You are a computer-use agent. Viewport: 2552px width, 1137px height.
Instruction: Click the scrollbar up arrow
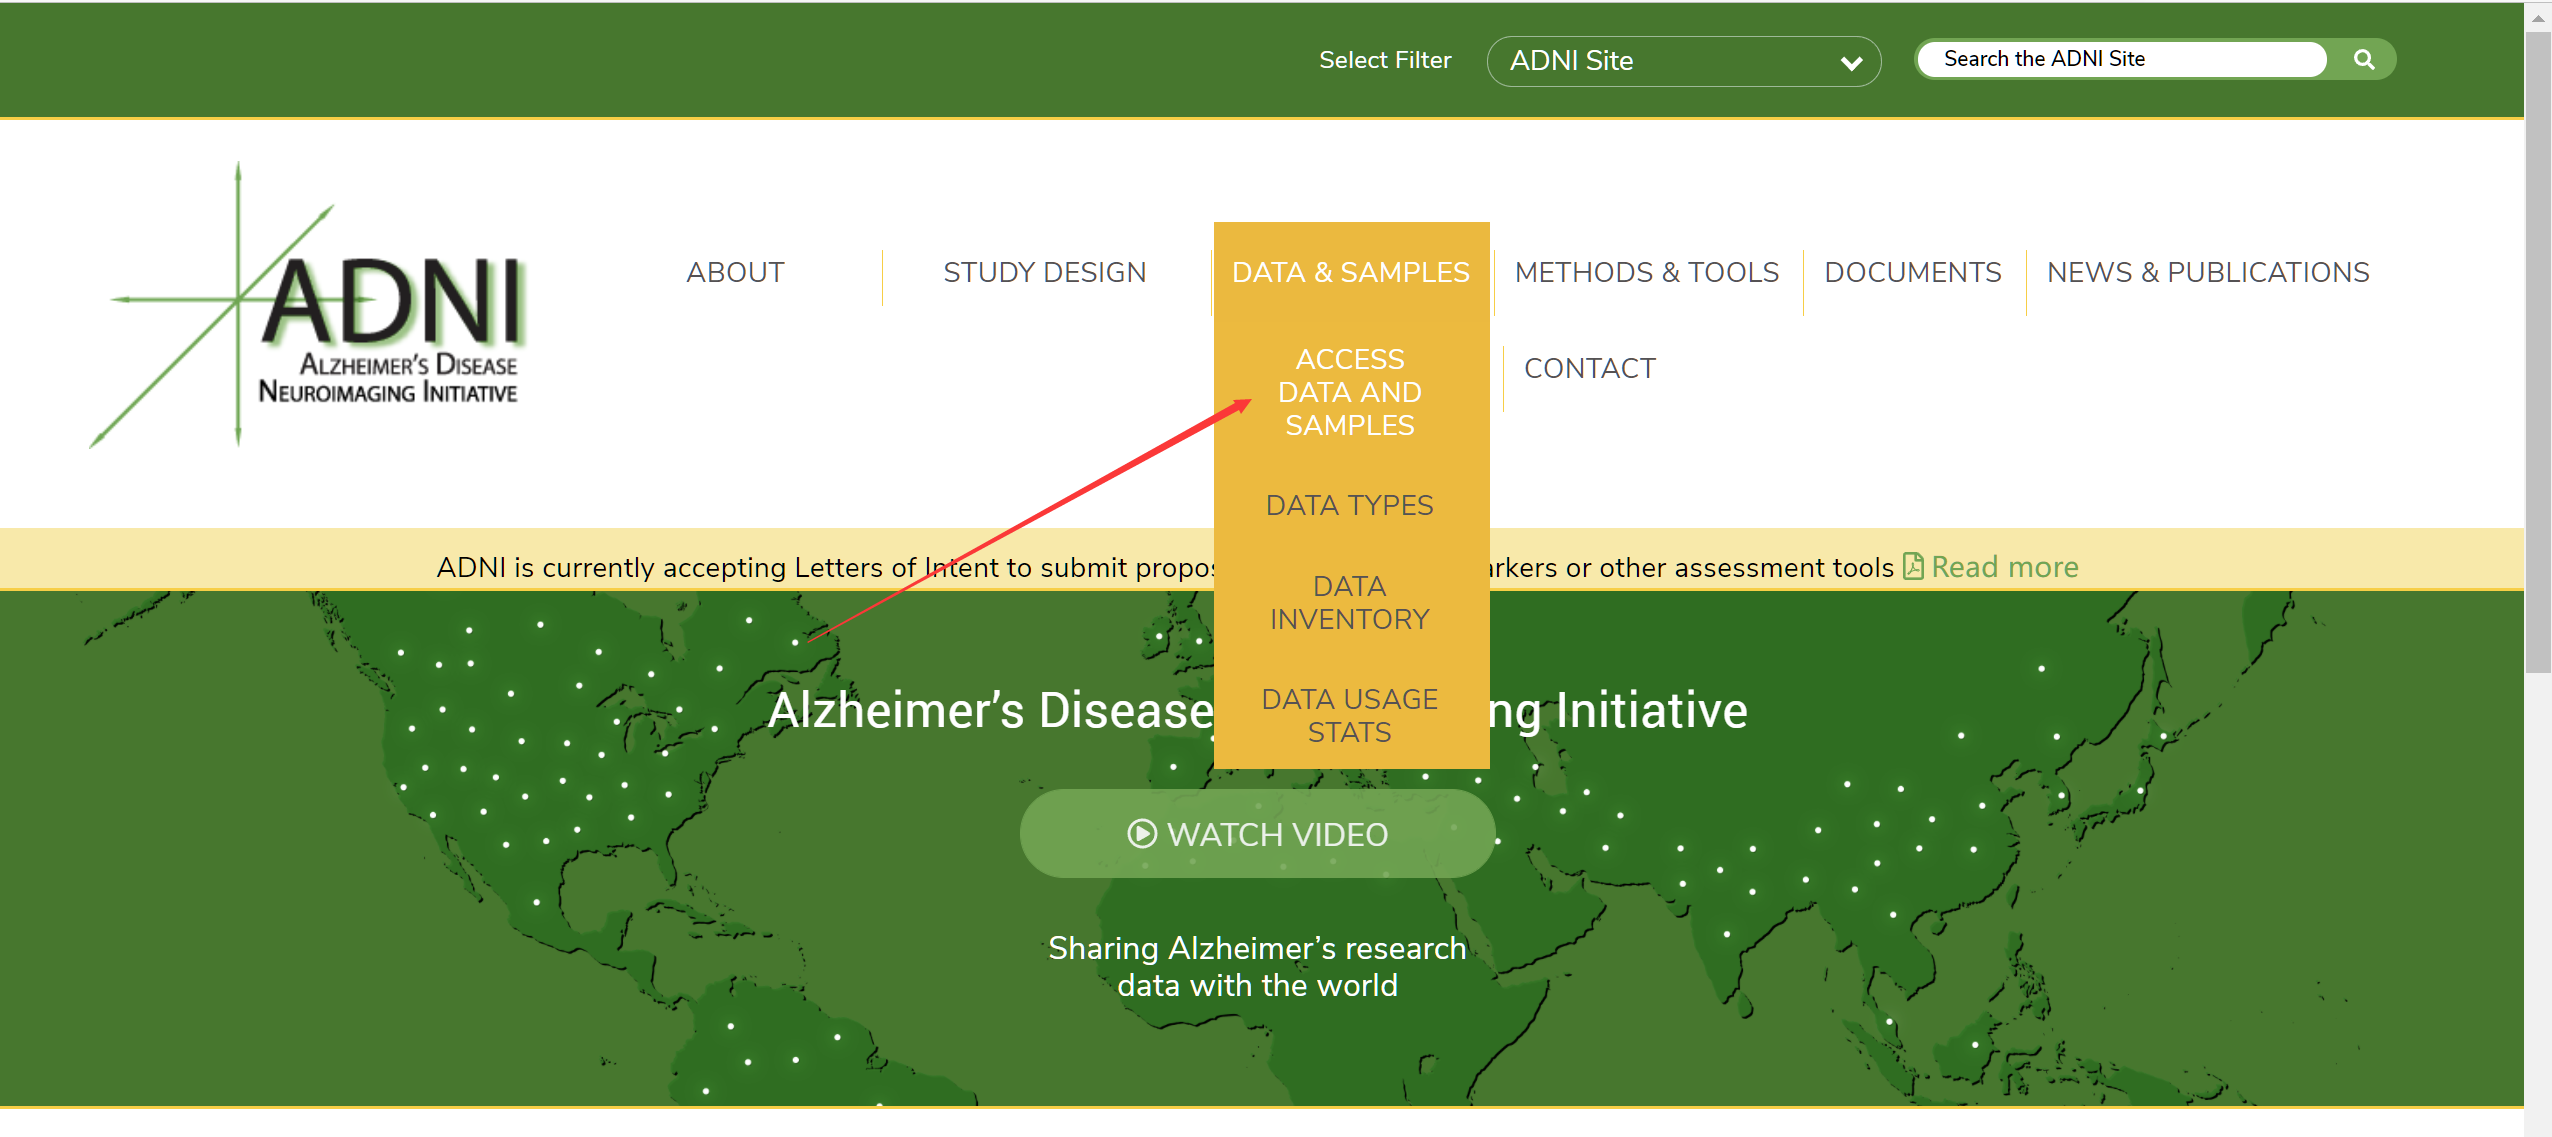[x=2537, y=17]
